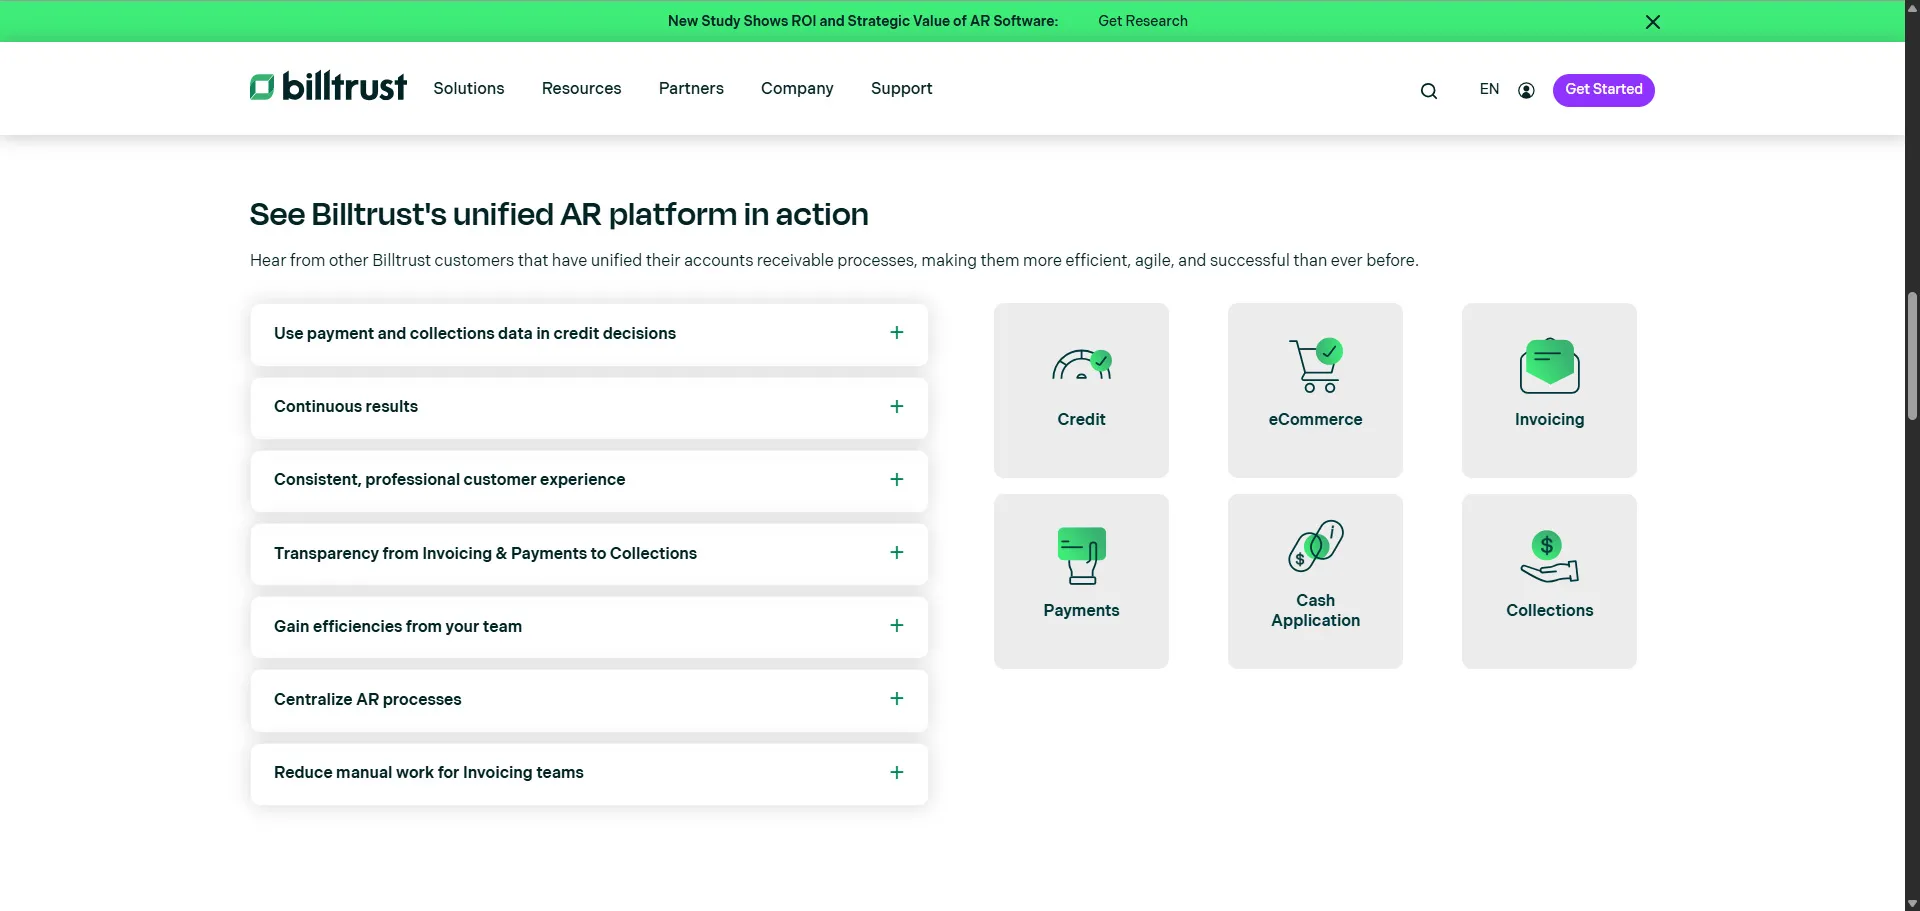This screenshot has width=1920, height=911.
Task: Open the Partners menu
Action: (x=691, y=88)
